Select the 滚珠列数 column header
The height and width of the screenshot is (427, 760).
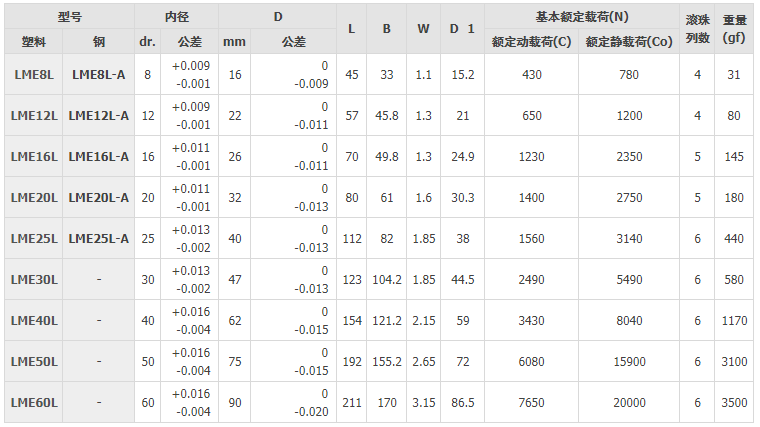698,29
